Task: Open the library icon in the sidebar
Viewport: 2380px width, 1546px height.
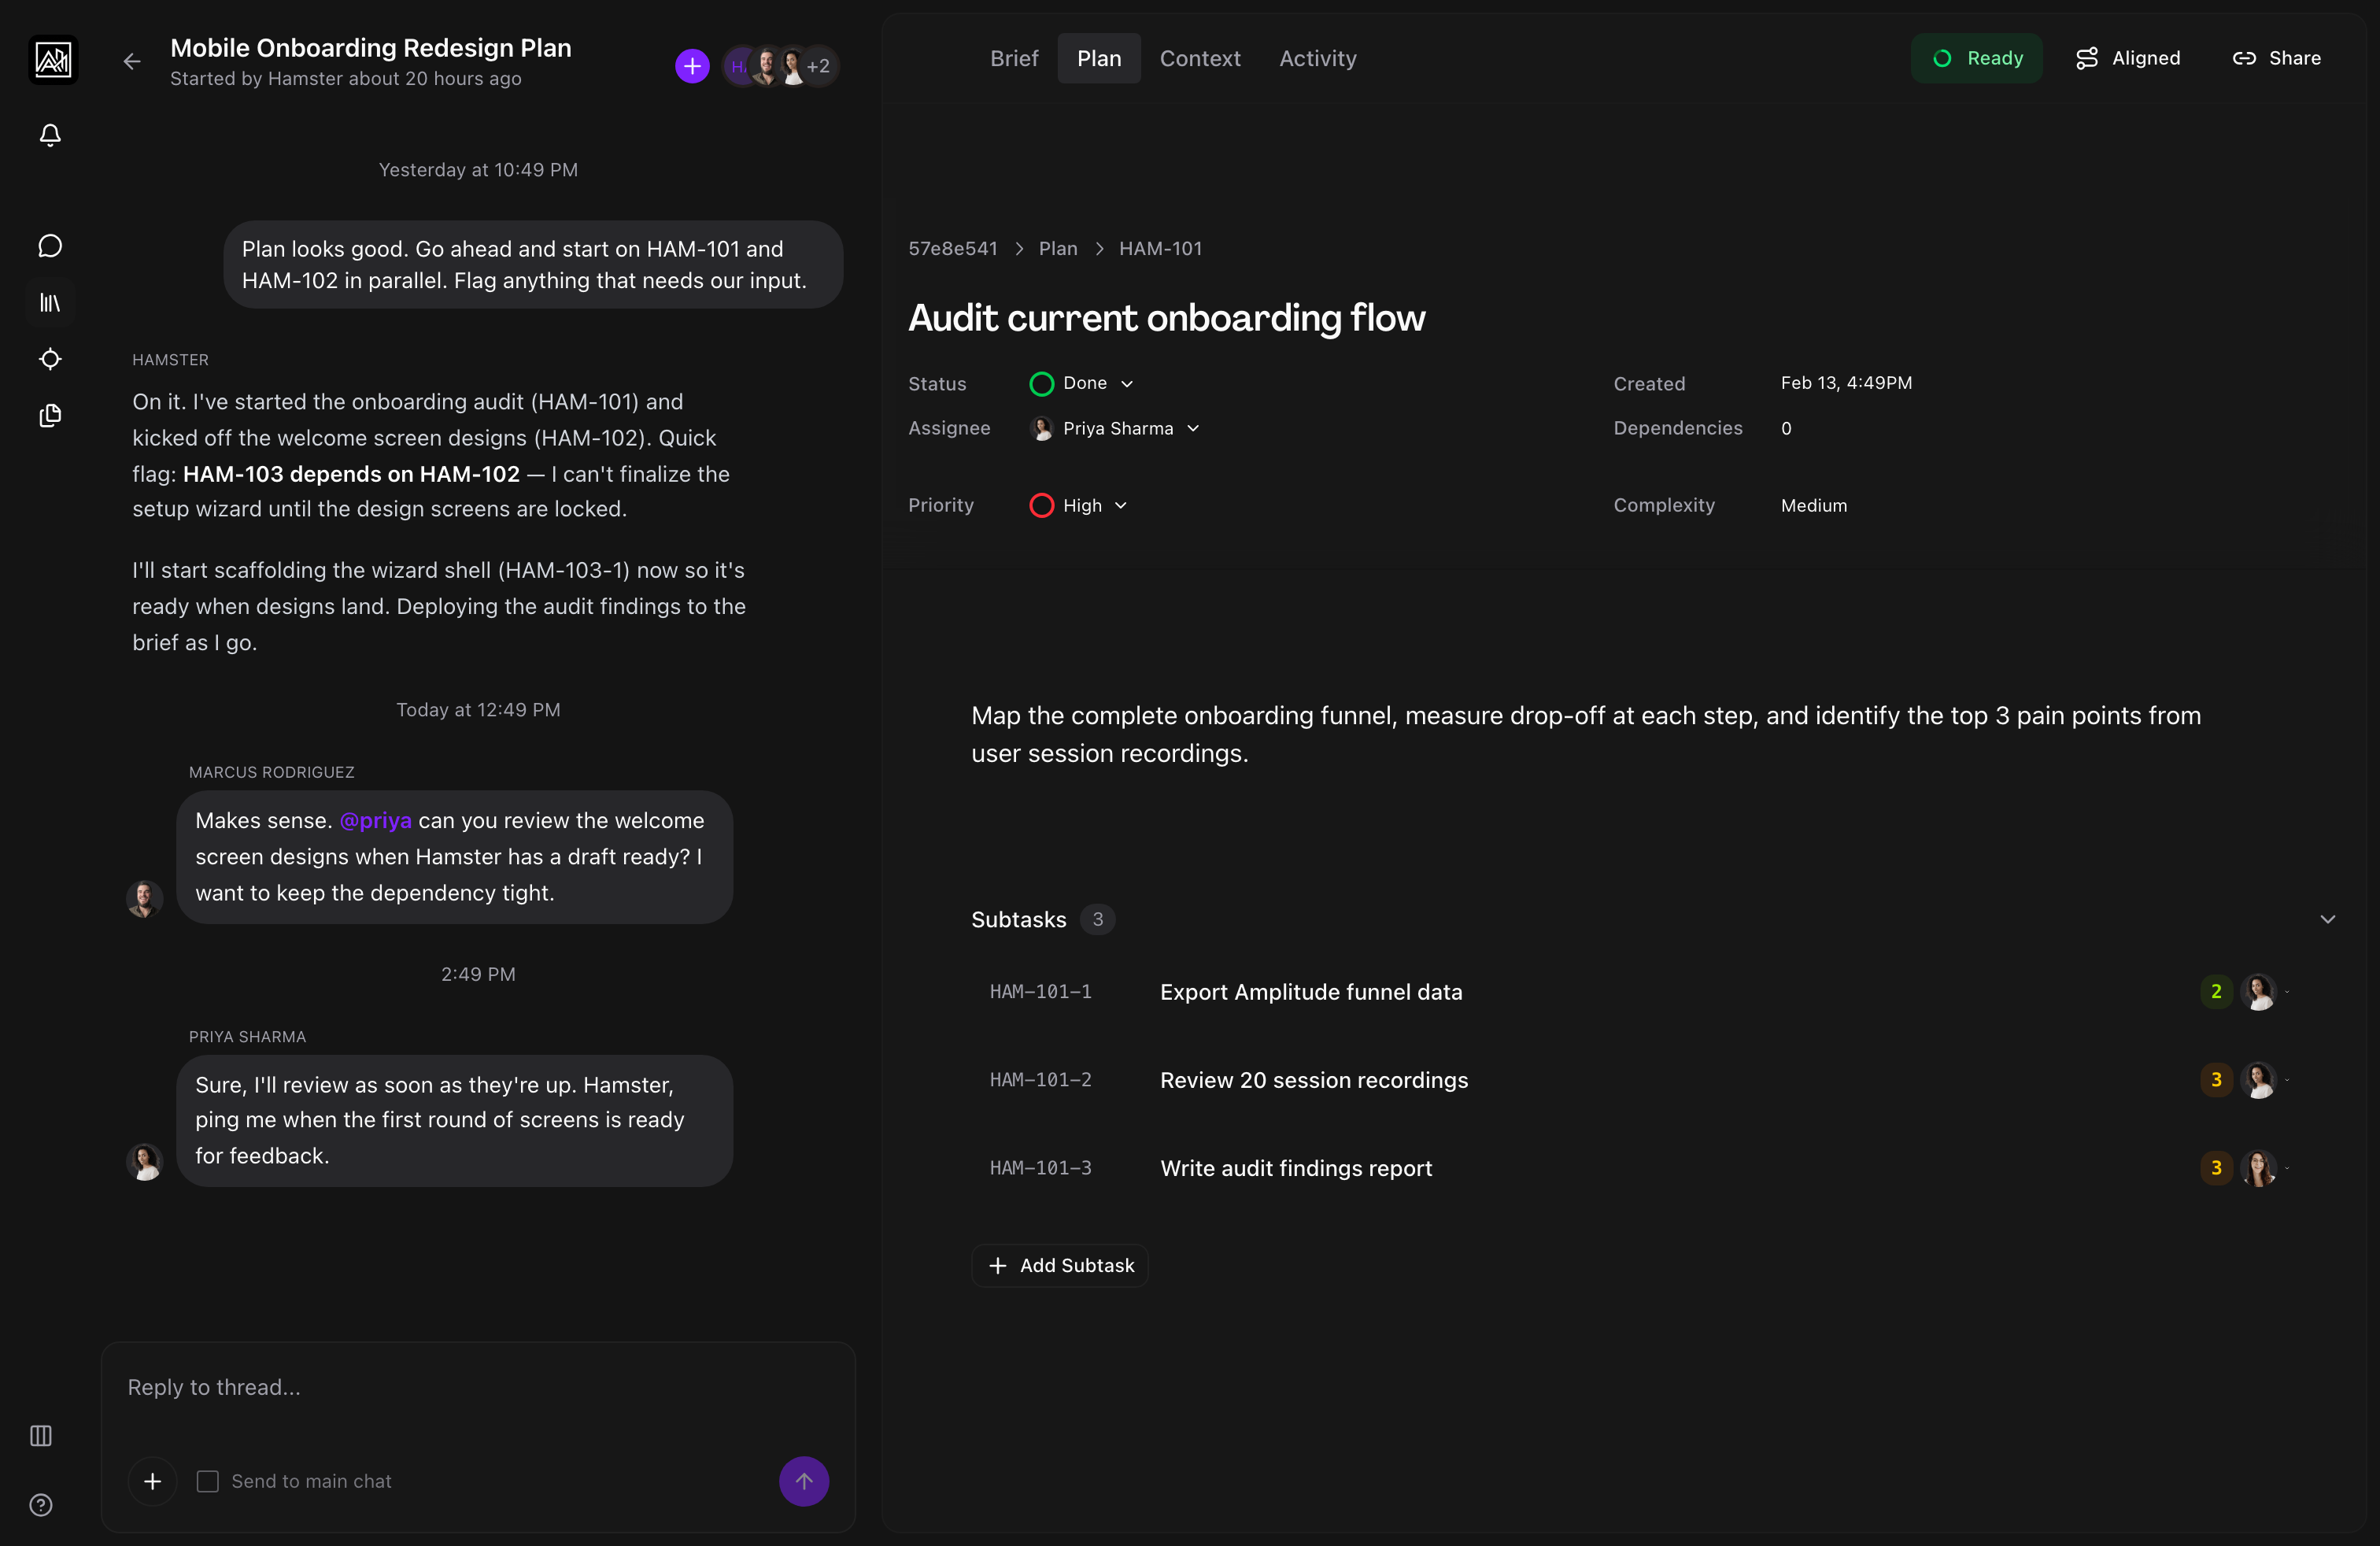Action: (x=50, y=302)
